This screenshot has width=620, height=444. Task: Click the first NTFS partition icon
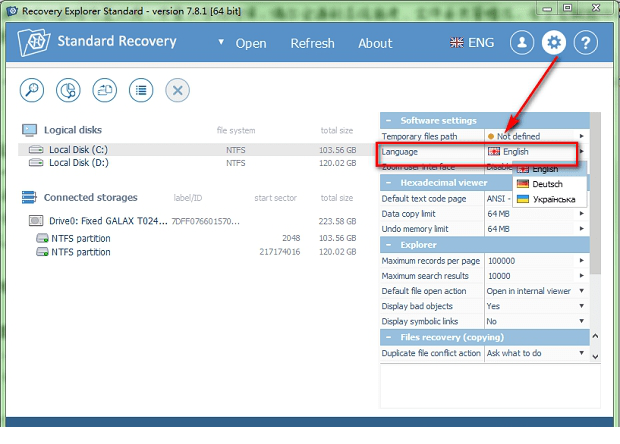42,238
